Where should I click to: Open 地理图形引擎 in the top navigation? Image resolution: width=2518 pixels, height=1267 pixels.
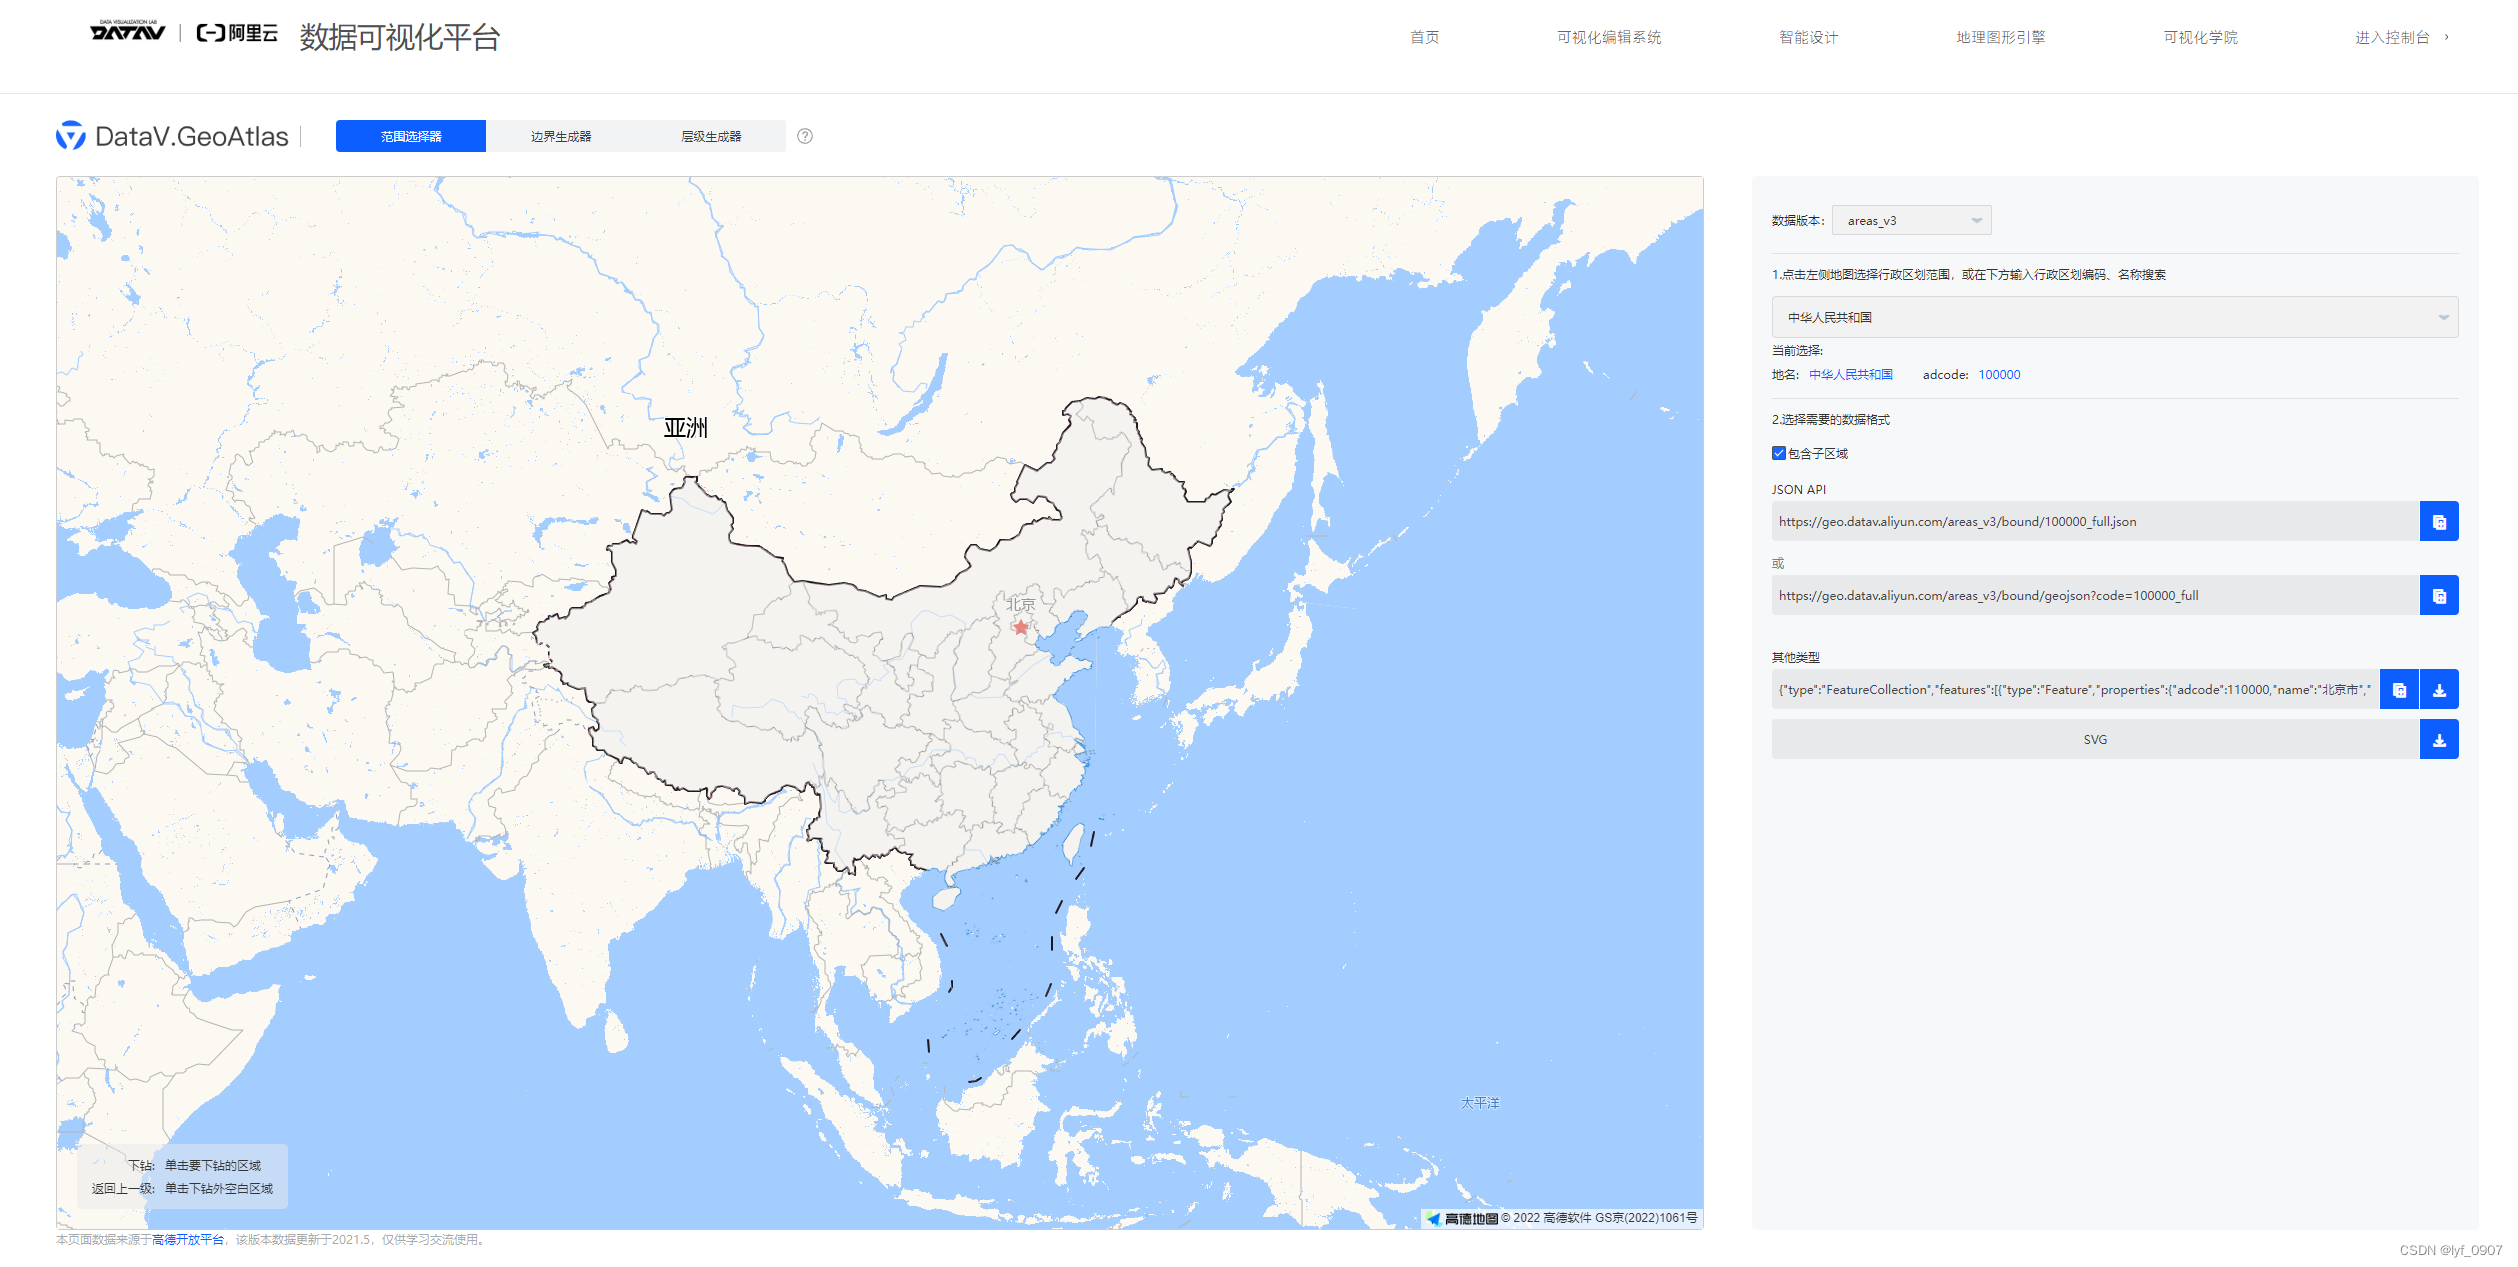pyautogui.click(x=1999, y=37)
